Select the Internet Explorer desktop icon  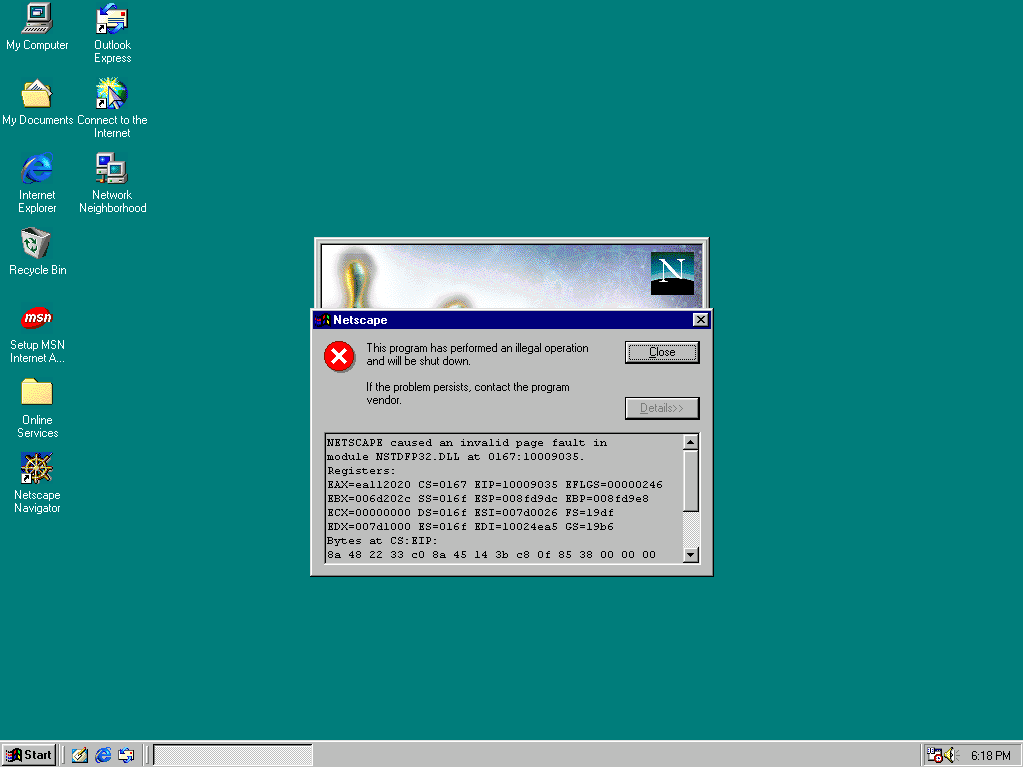pyautogui.click(x=37, y=183)
